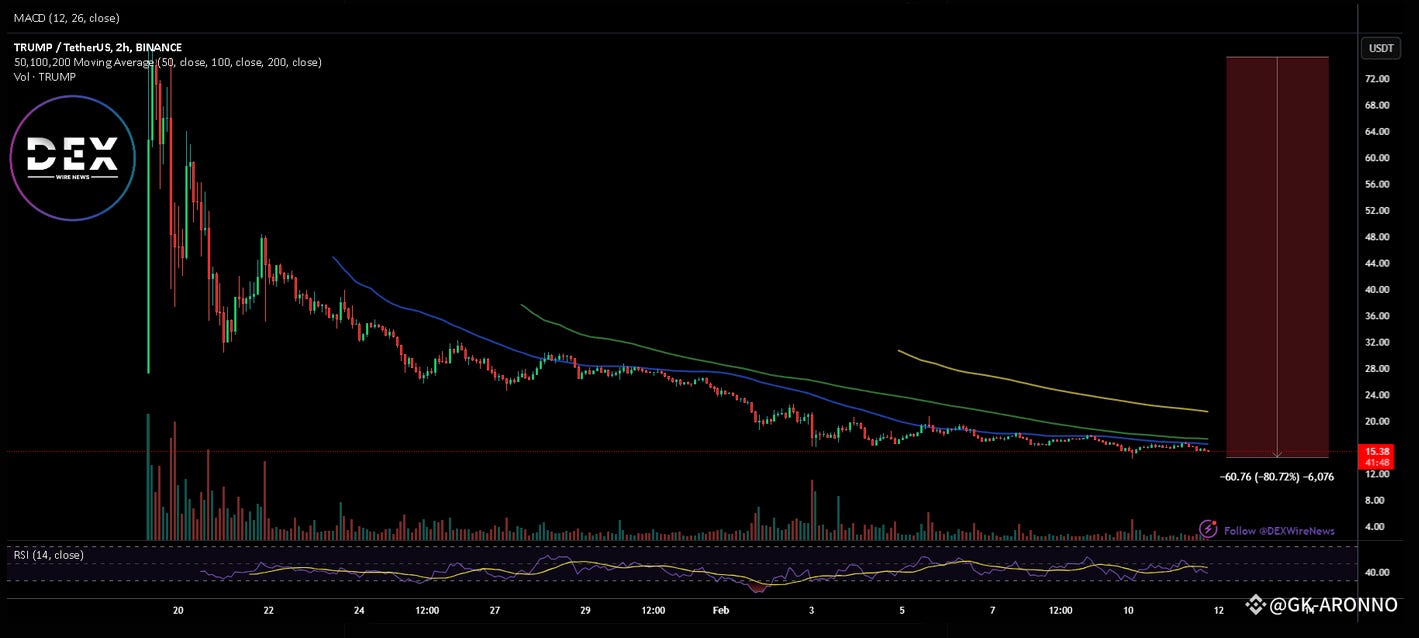Click the 41:48 candle countdown label

pos(1376,462)
